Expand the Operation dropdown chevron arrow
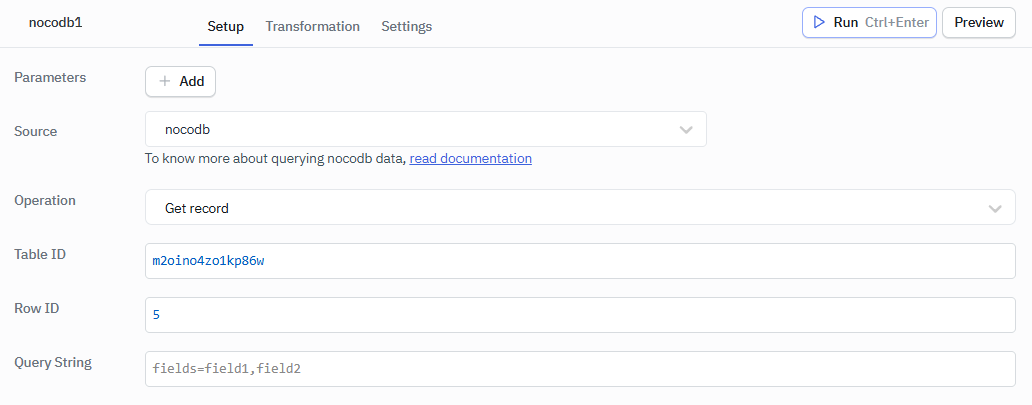Screen dimensions: 1032x405 (x=995, y=208)
